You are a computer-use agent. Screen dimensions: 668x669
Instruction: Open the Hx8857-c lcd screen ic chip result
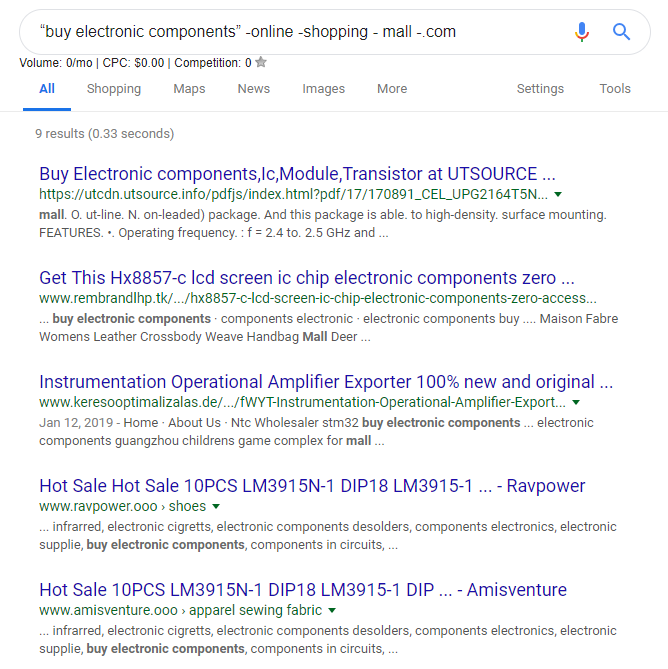tap(307, 278)
